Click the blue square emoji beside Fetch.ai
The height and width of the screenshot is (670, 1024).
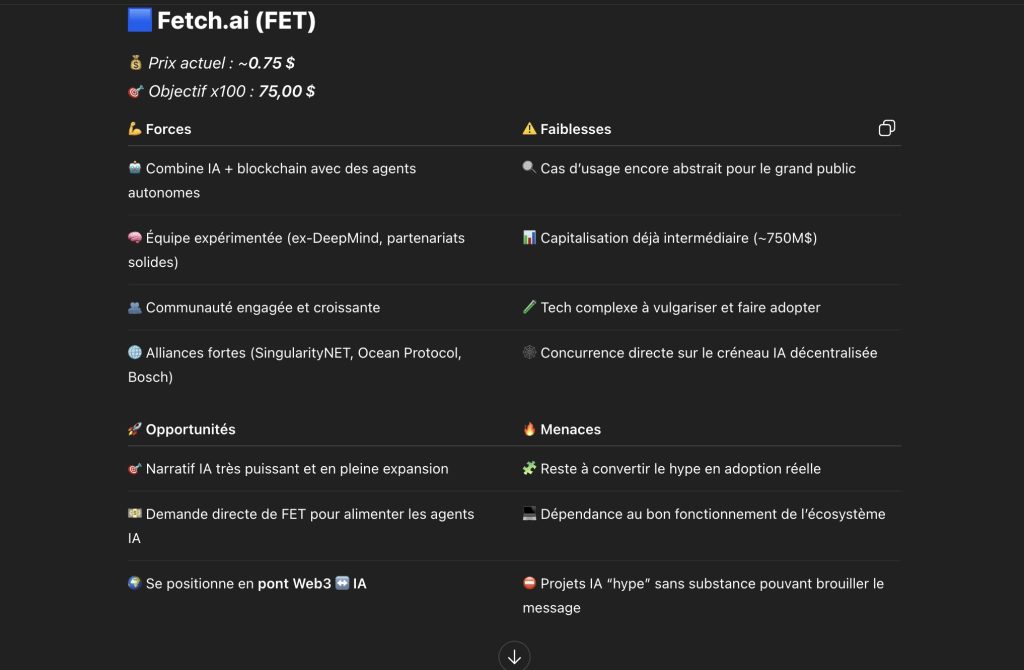[140, 20]
